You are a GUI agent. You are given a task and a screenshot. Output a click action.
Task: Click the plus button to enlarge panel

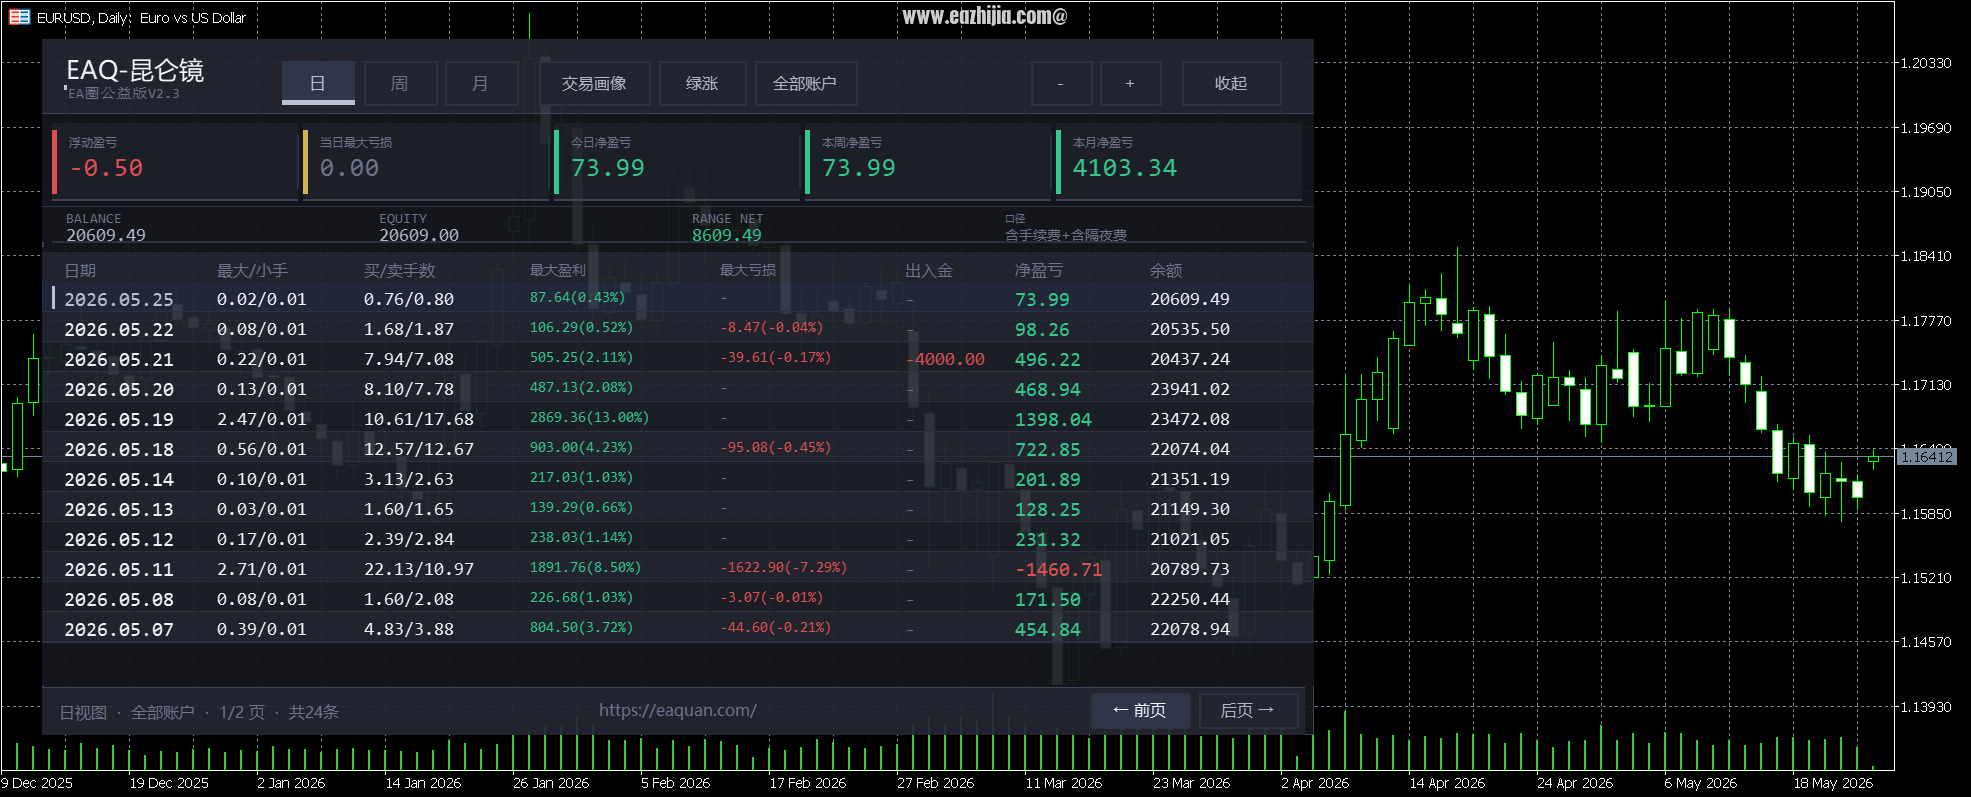(x=1130, y=83)
